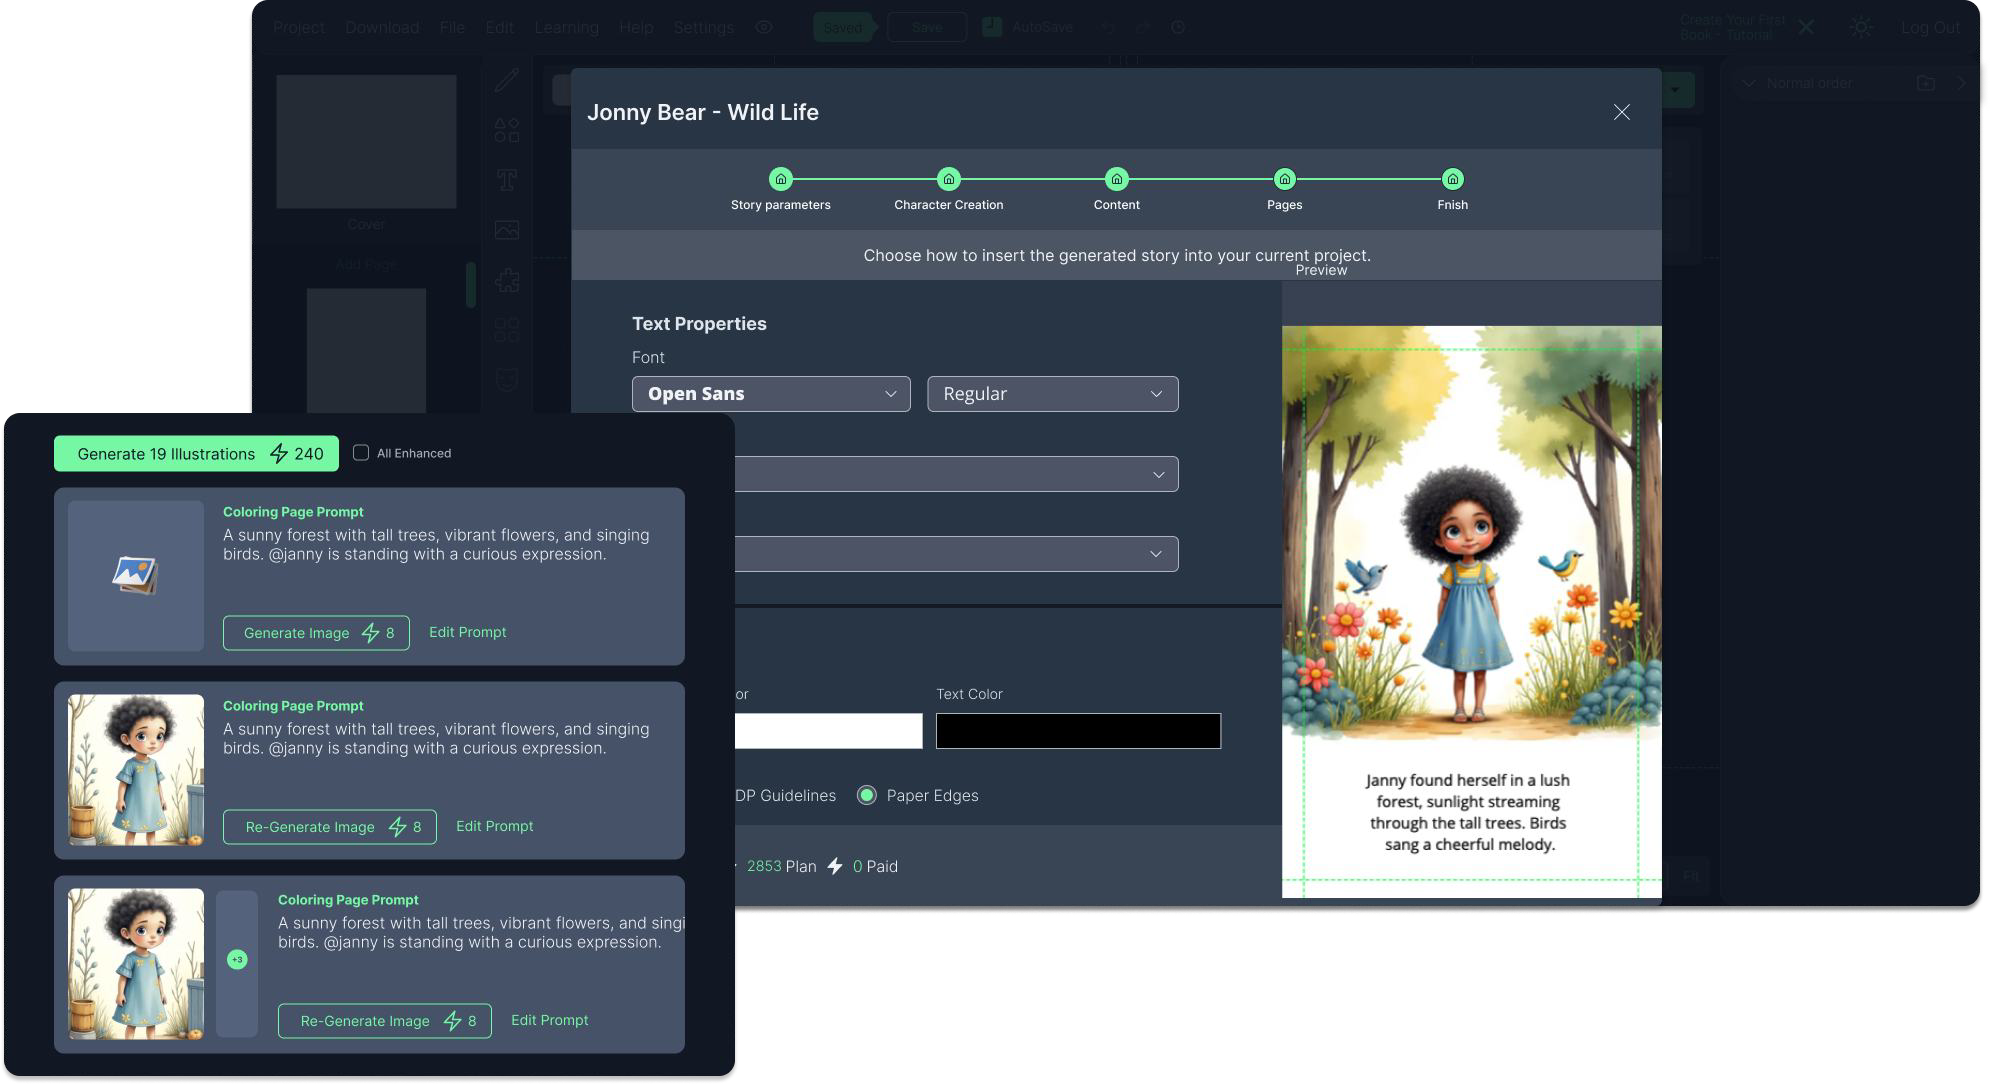
Task: Click the green dropdown arrow behind the dialog
Action: tap(1675, 89)
